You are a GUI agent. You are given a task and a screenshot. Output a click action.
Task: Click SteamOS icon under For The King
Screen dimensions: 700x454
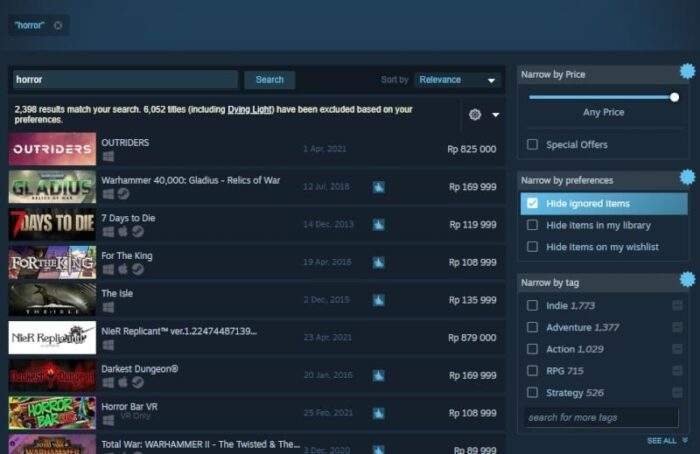[x=138, y=269]
